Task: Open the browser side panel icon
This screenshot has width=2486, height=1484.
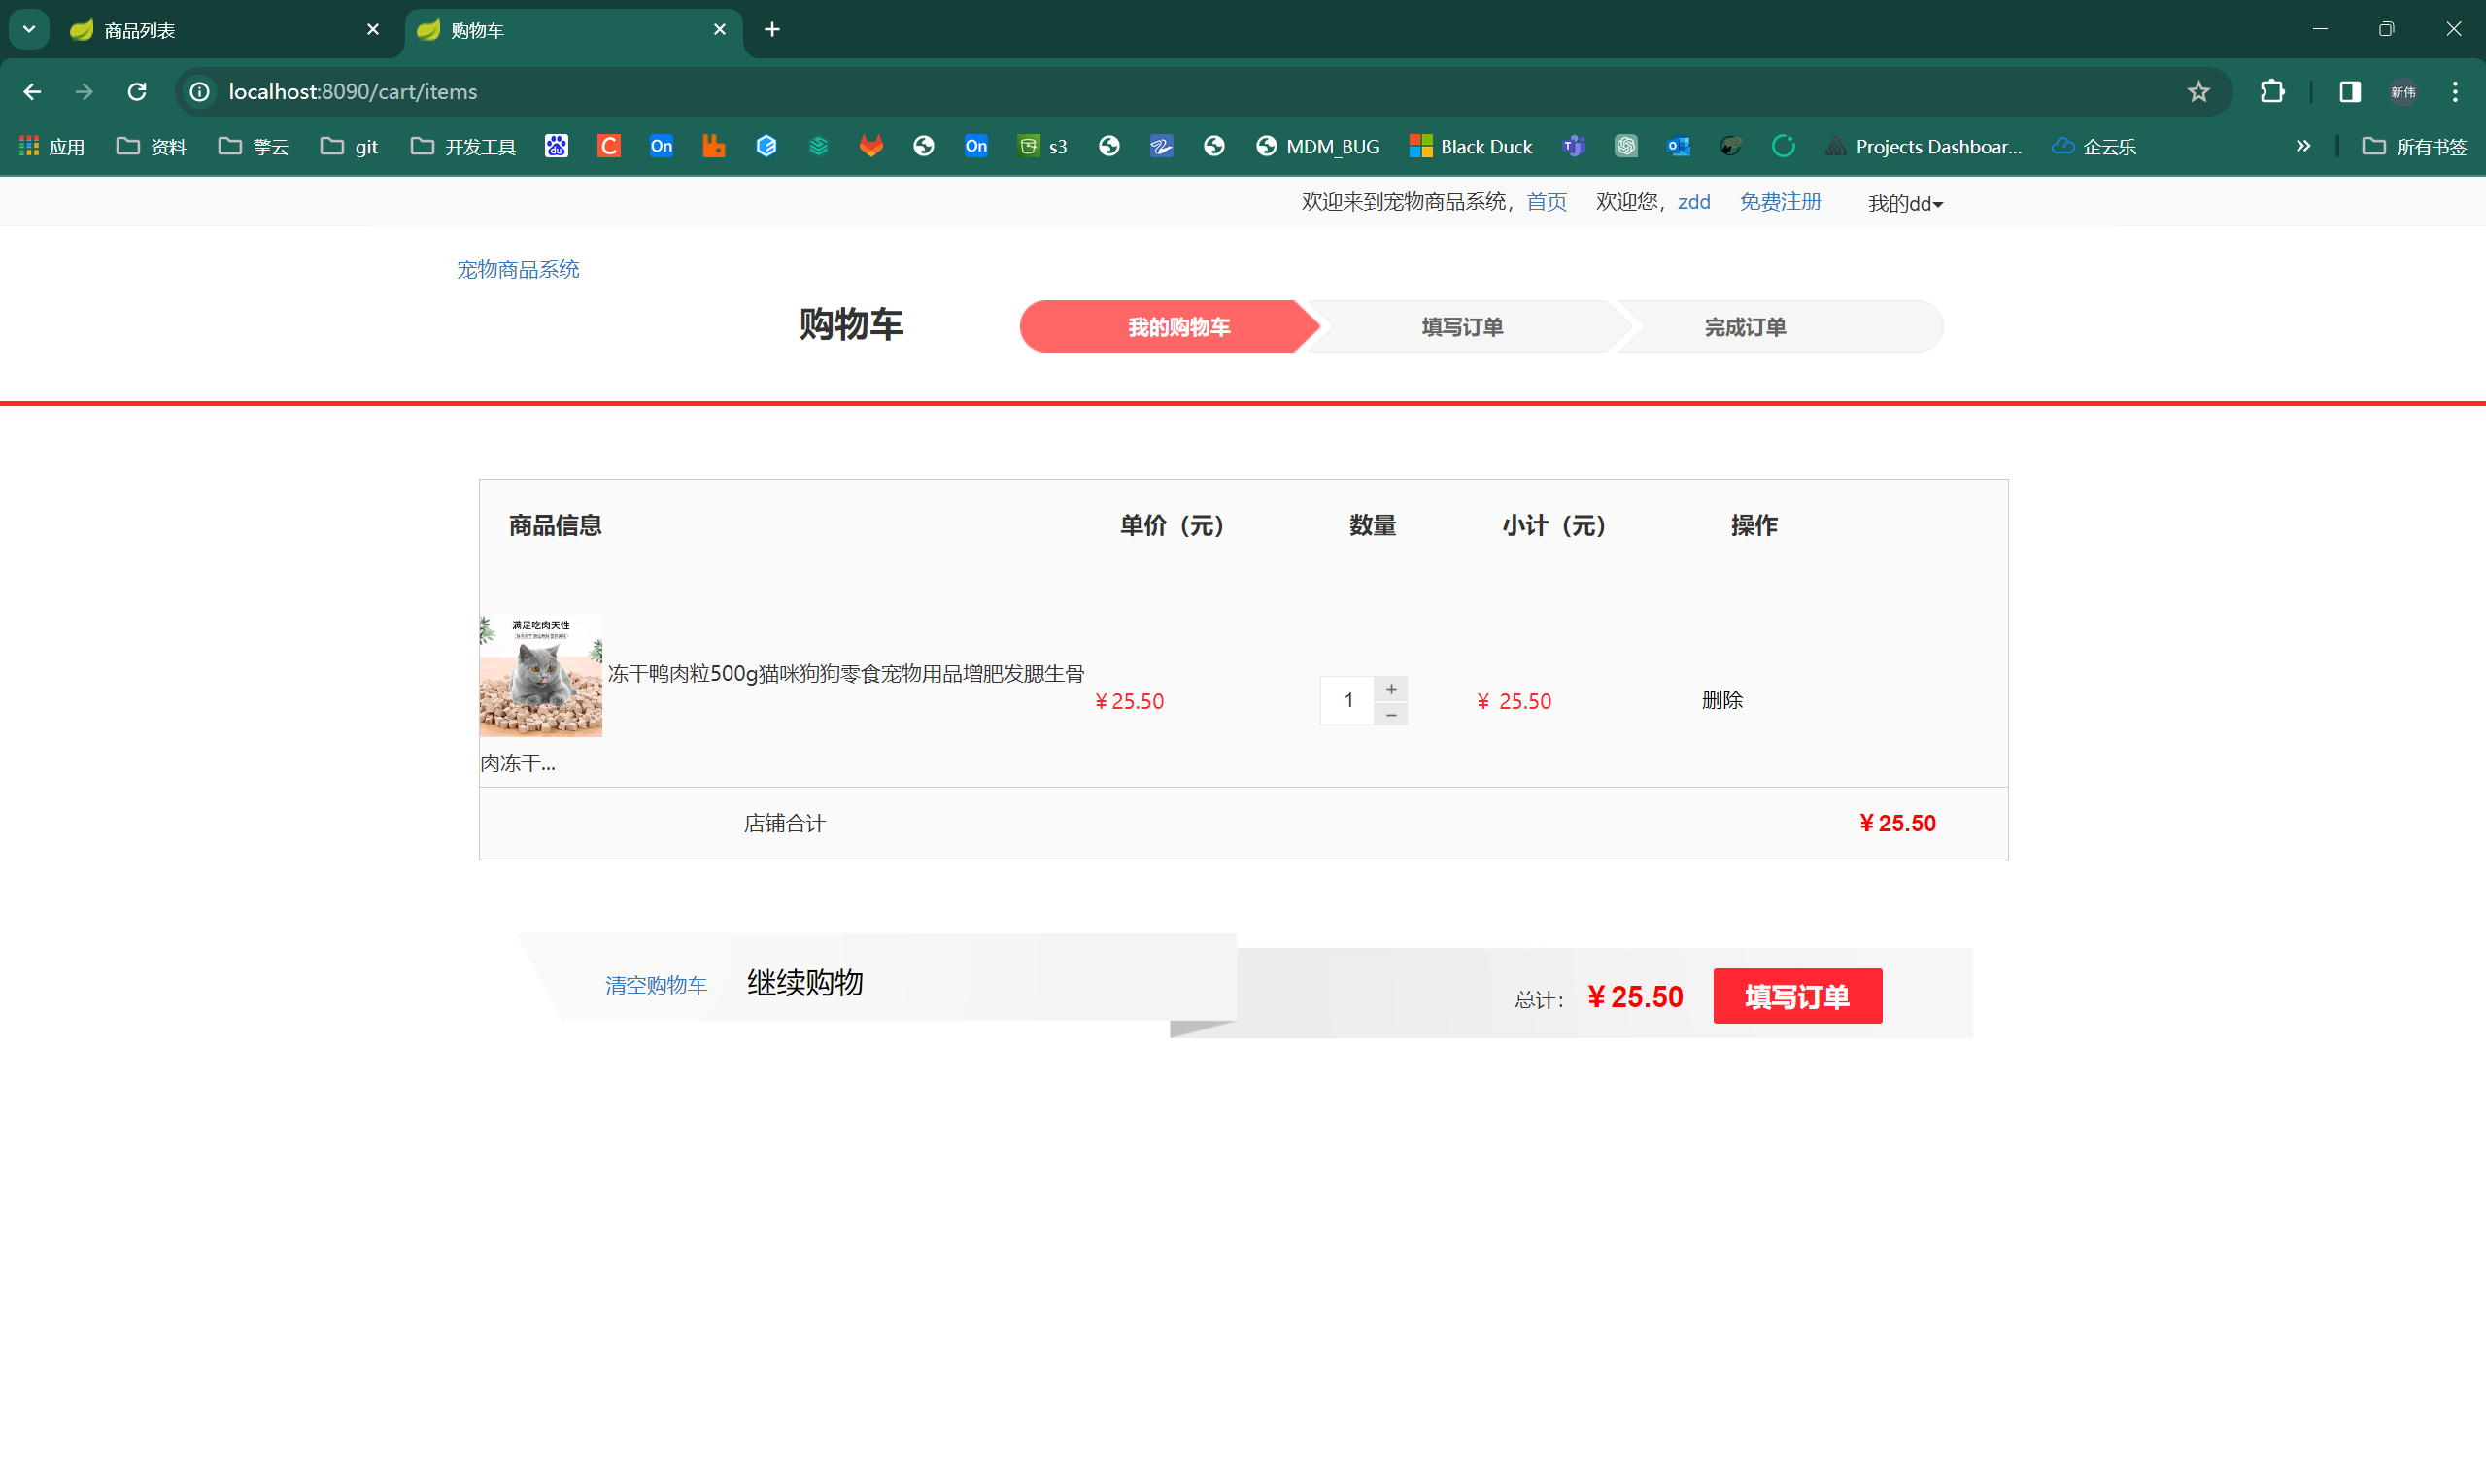Action: (x=2350, y=92)
